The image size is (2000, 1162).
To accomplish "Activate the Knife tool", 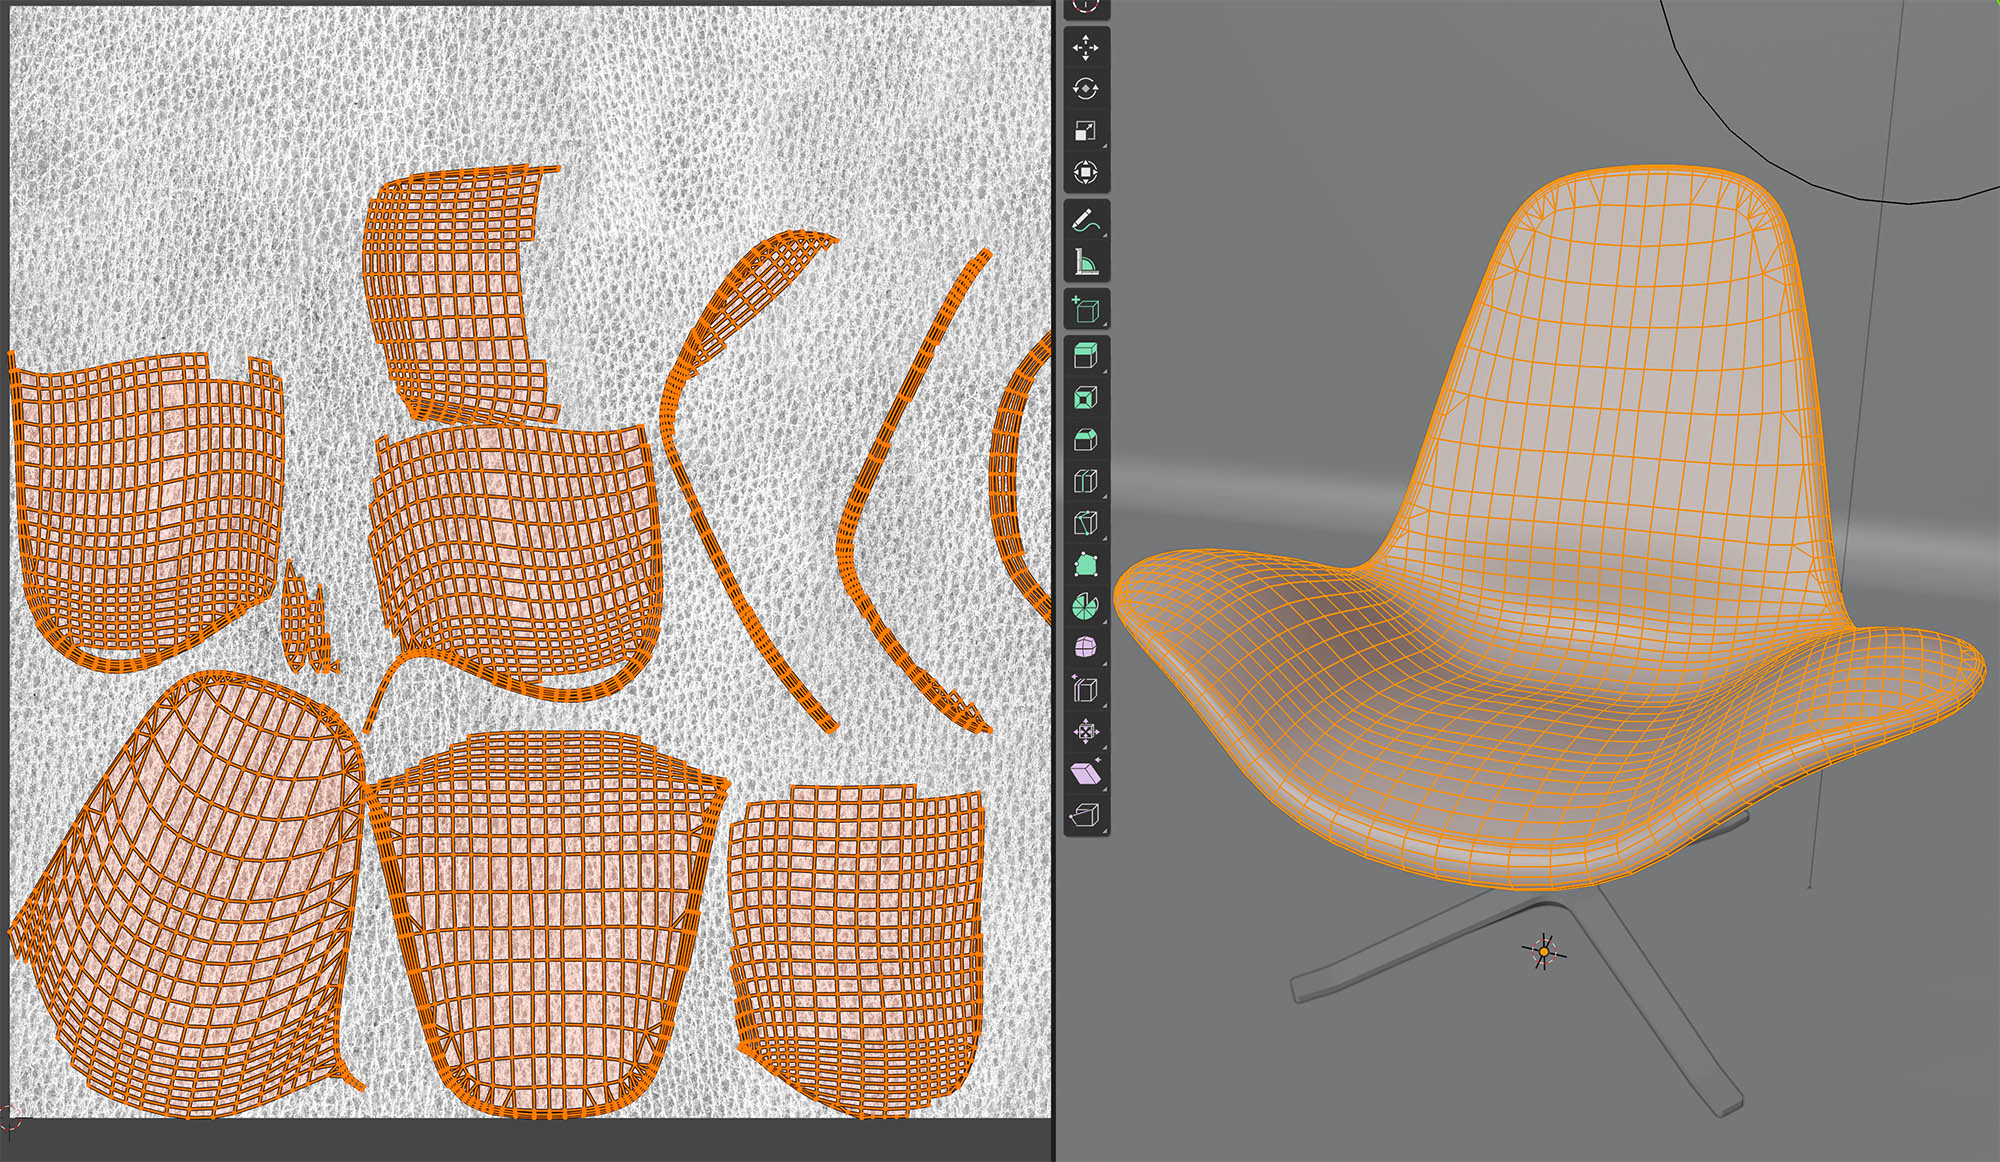I will [1086, 523].
